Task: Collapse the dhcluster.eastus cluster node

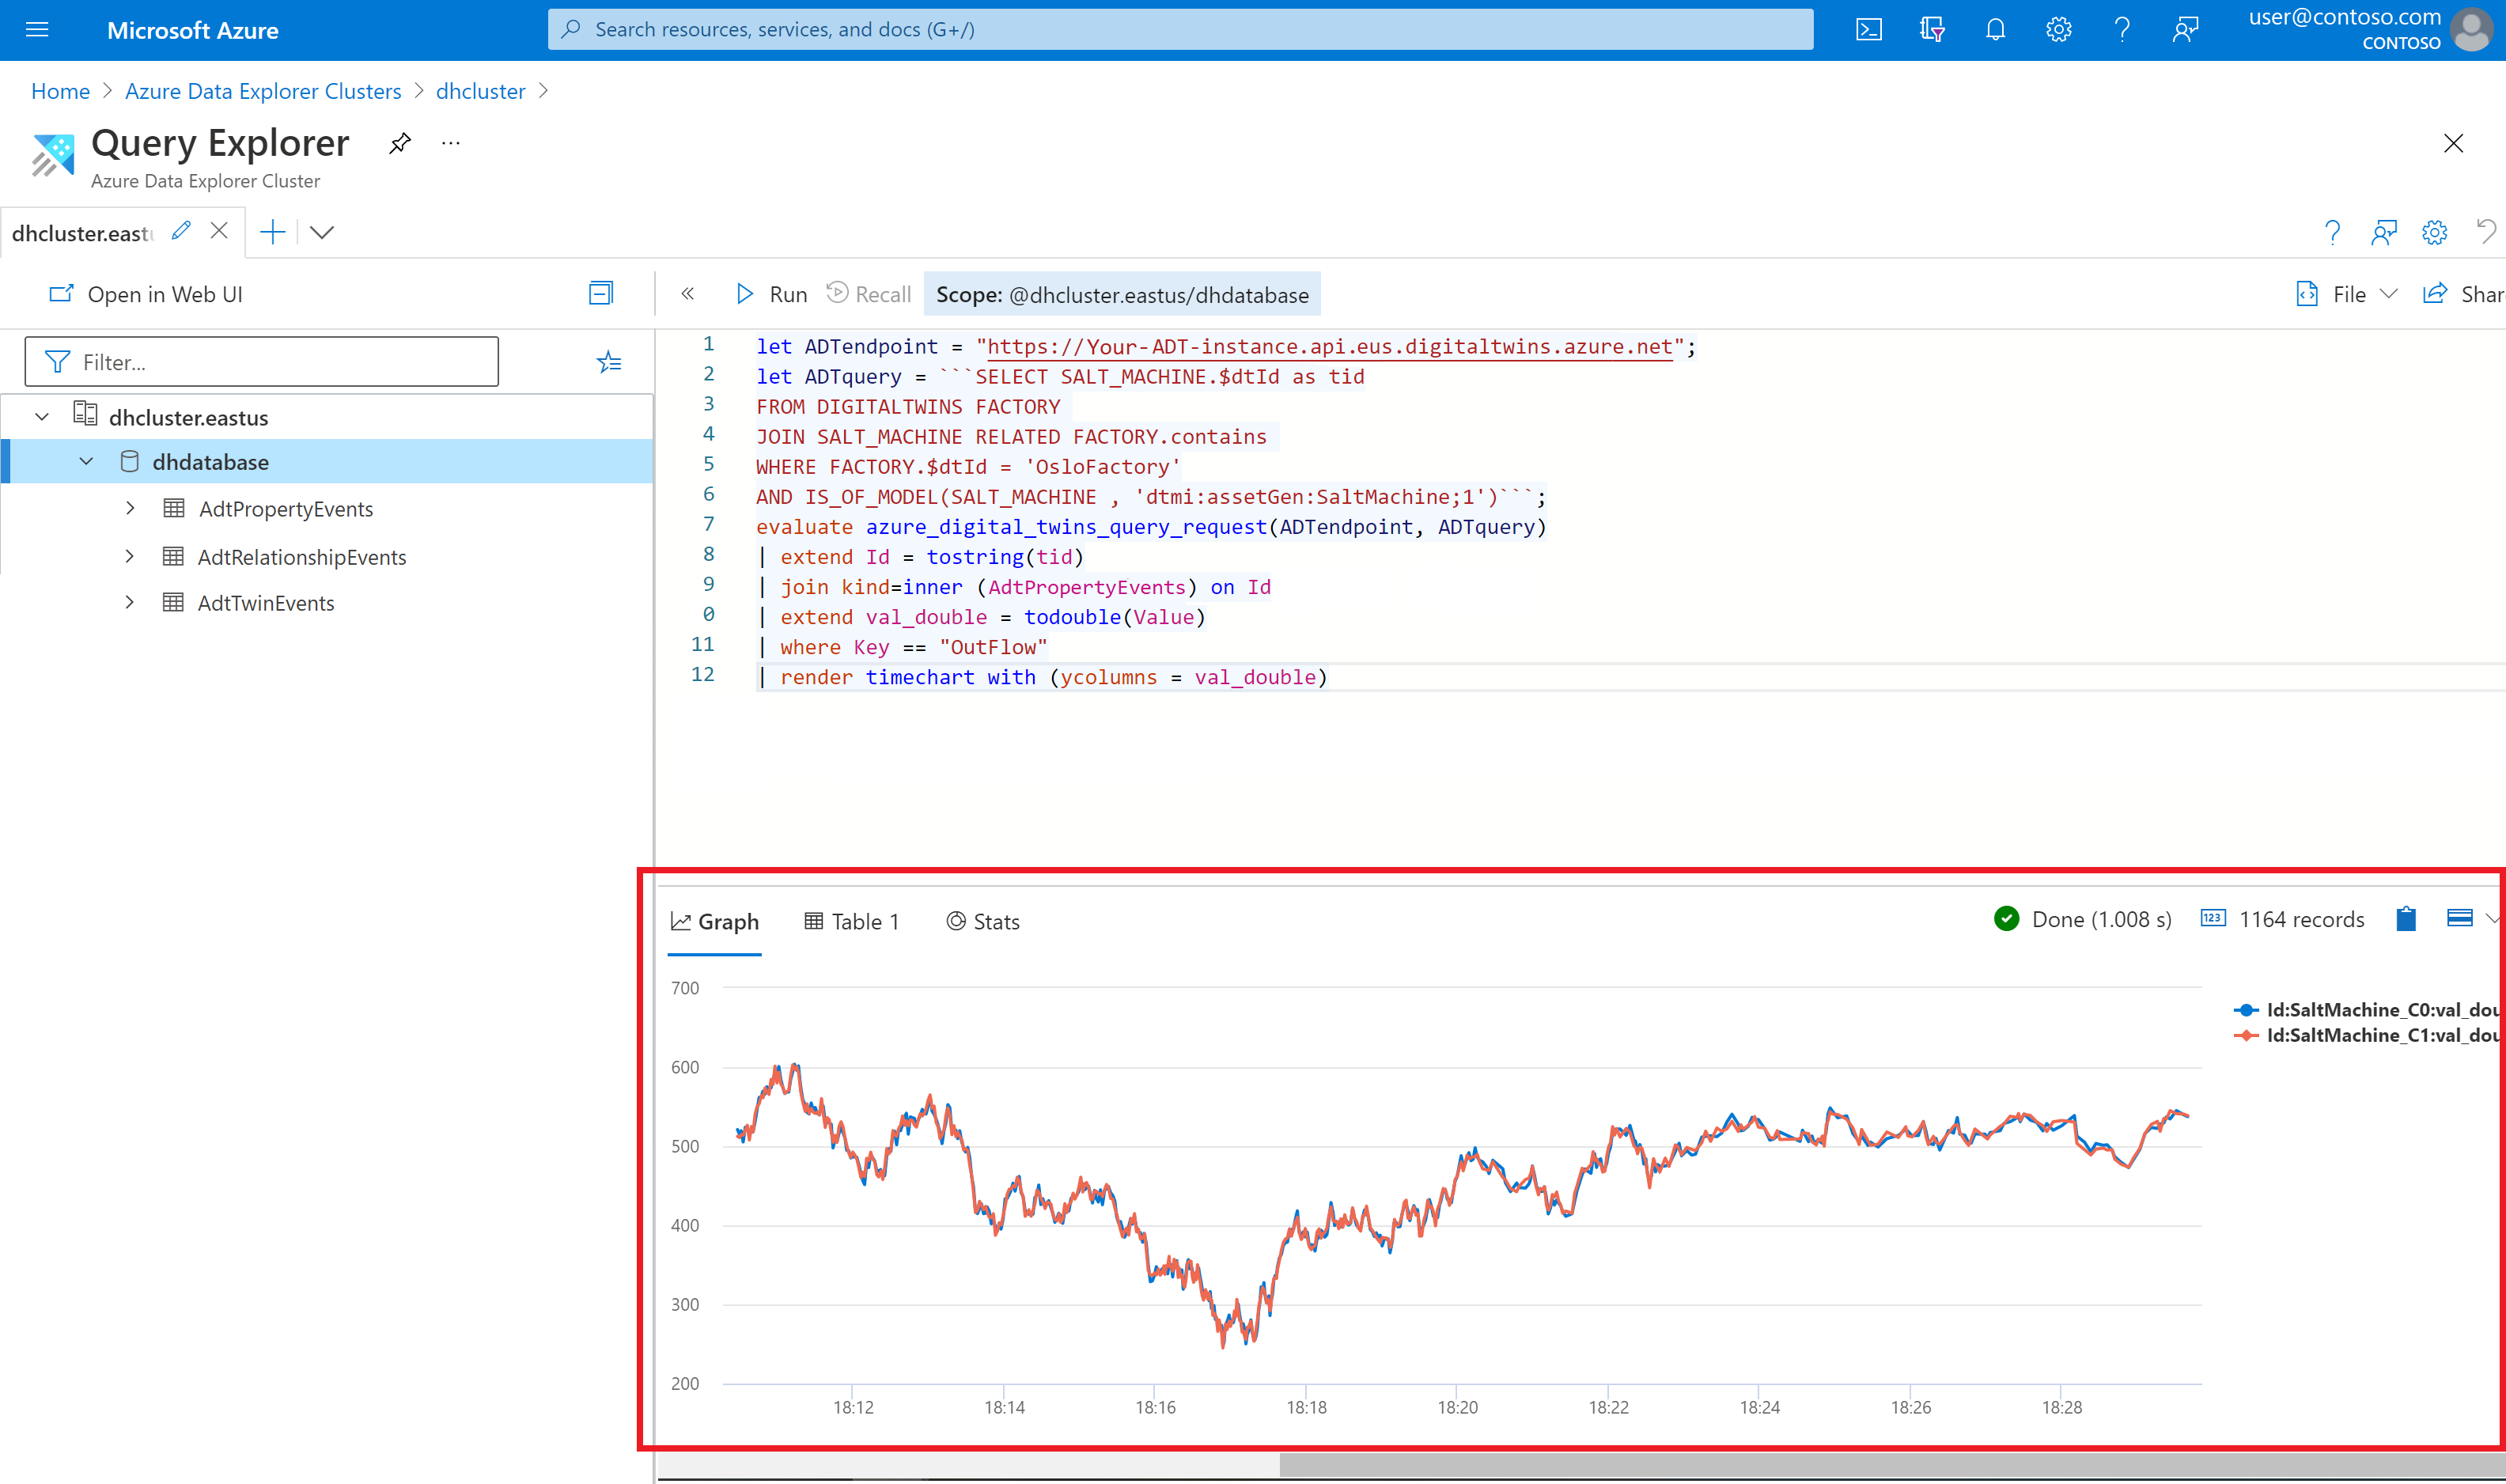Action: click(x=42, y=417)
